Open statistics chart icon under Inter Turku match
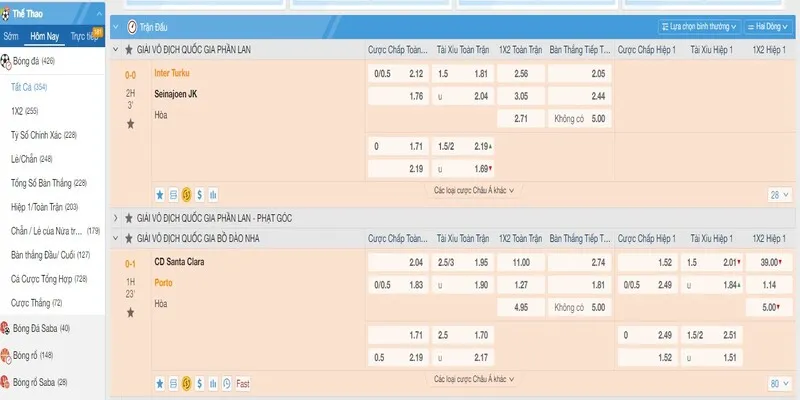The height and width of the screenshot is (400, 800). (x=213, y=194)
